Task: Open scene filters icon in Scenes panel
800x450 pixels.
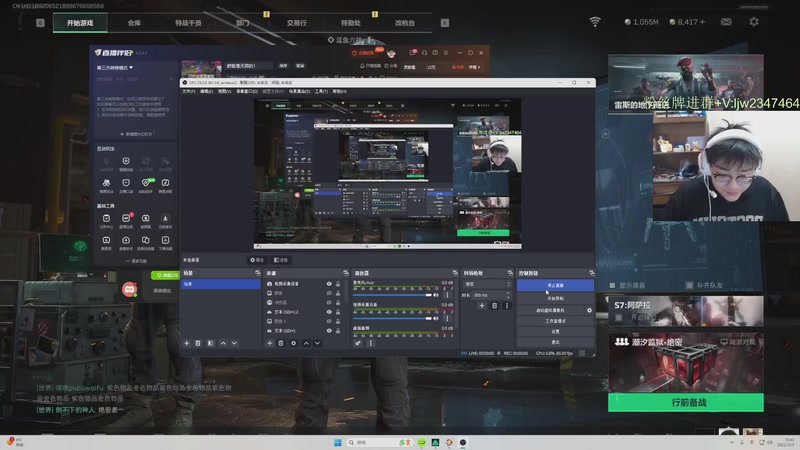Action: (x=210, y=343)
